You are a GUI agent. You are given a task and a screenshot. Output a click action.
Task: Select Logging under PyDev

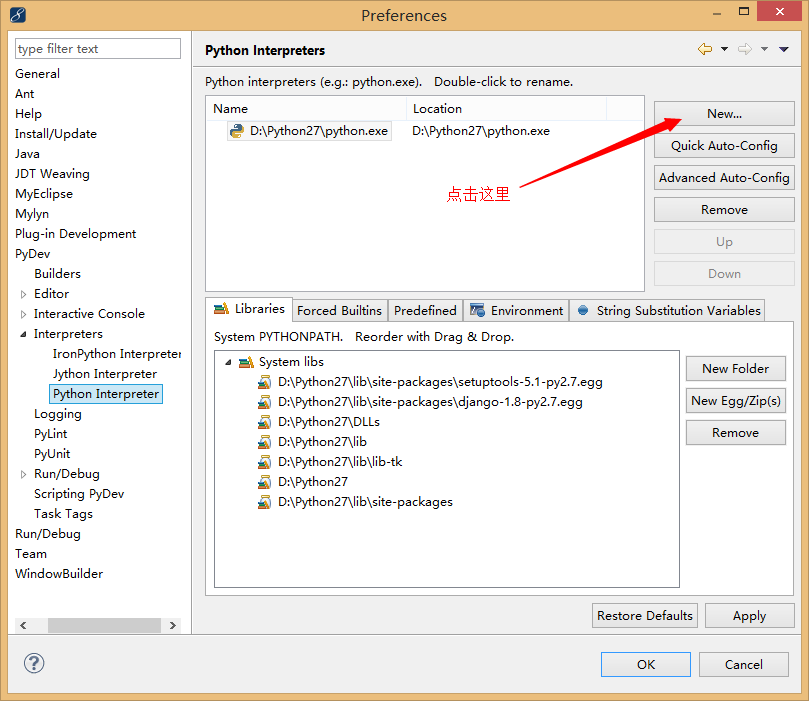pos(58,414)
